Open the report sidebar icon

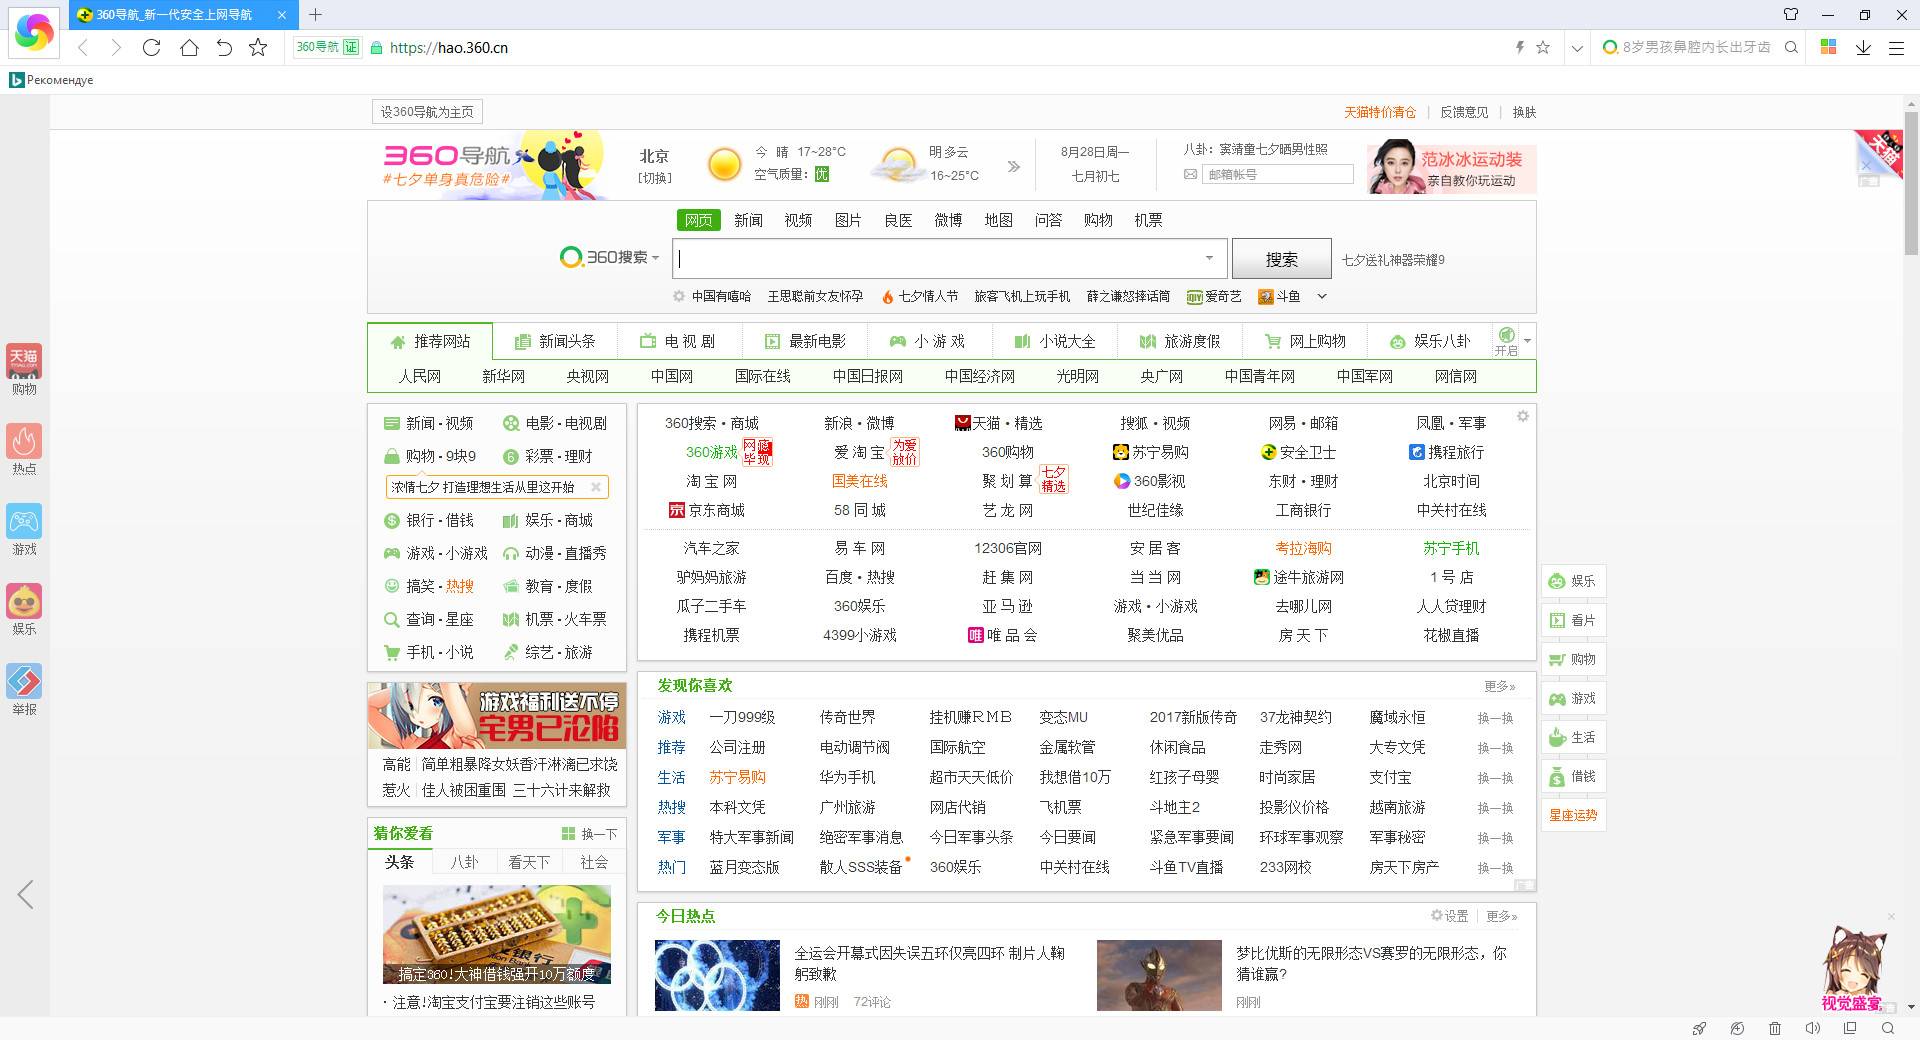click(24, 689)
